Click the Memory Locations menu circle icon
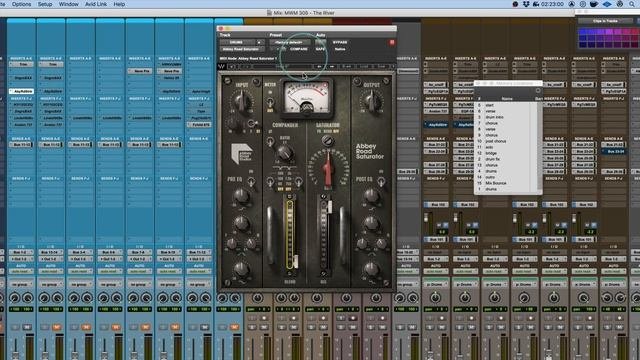This screenshot has height=360, width=640. coord(538,91)
